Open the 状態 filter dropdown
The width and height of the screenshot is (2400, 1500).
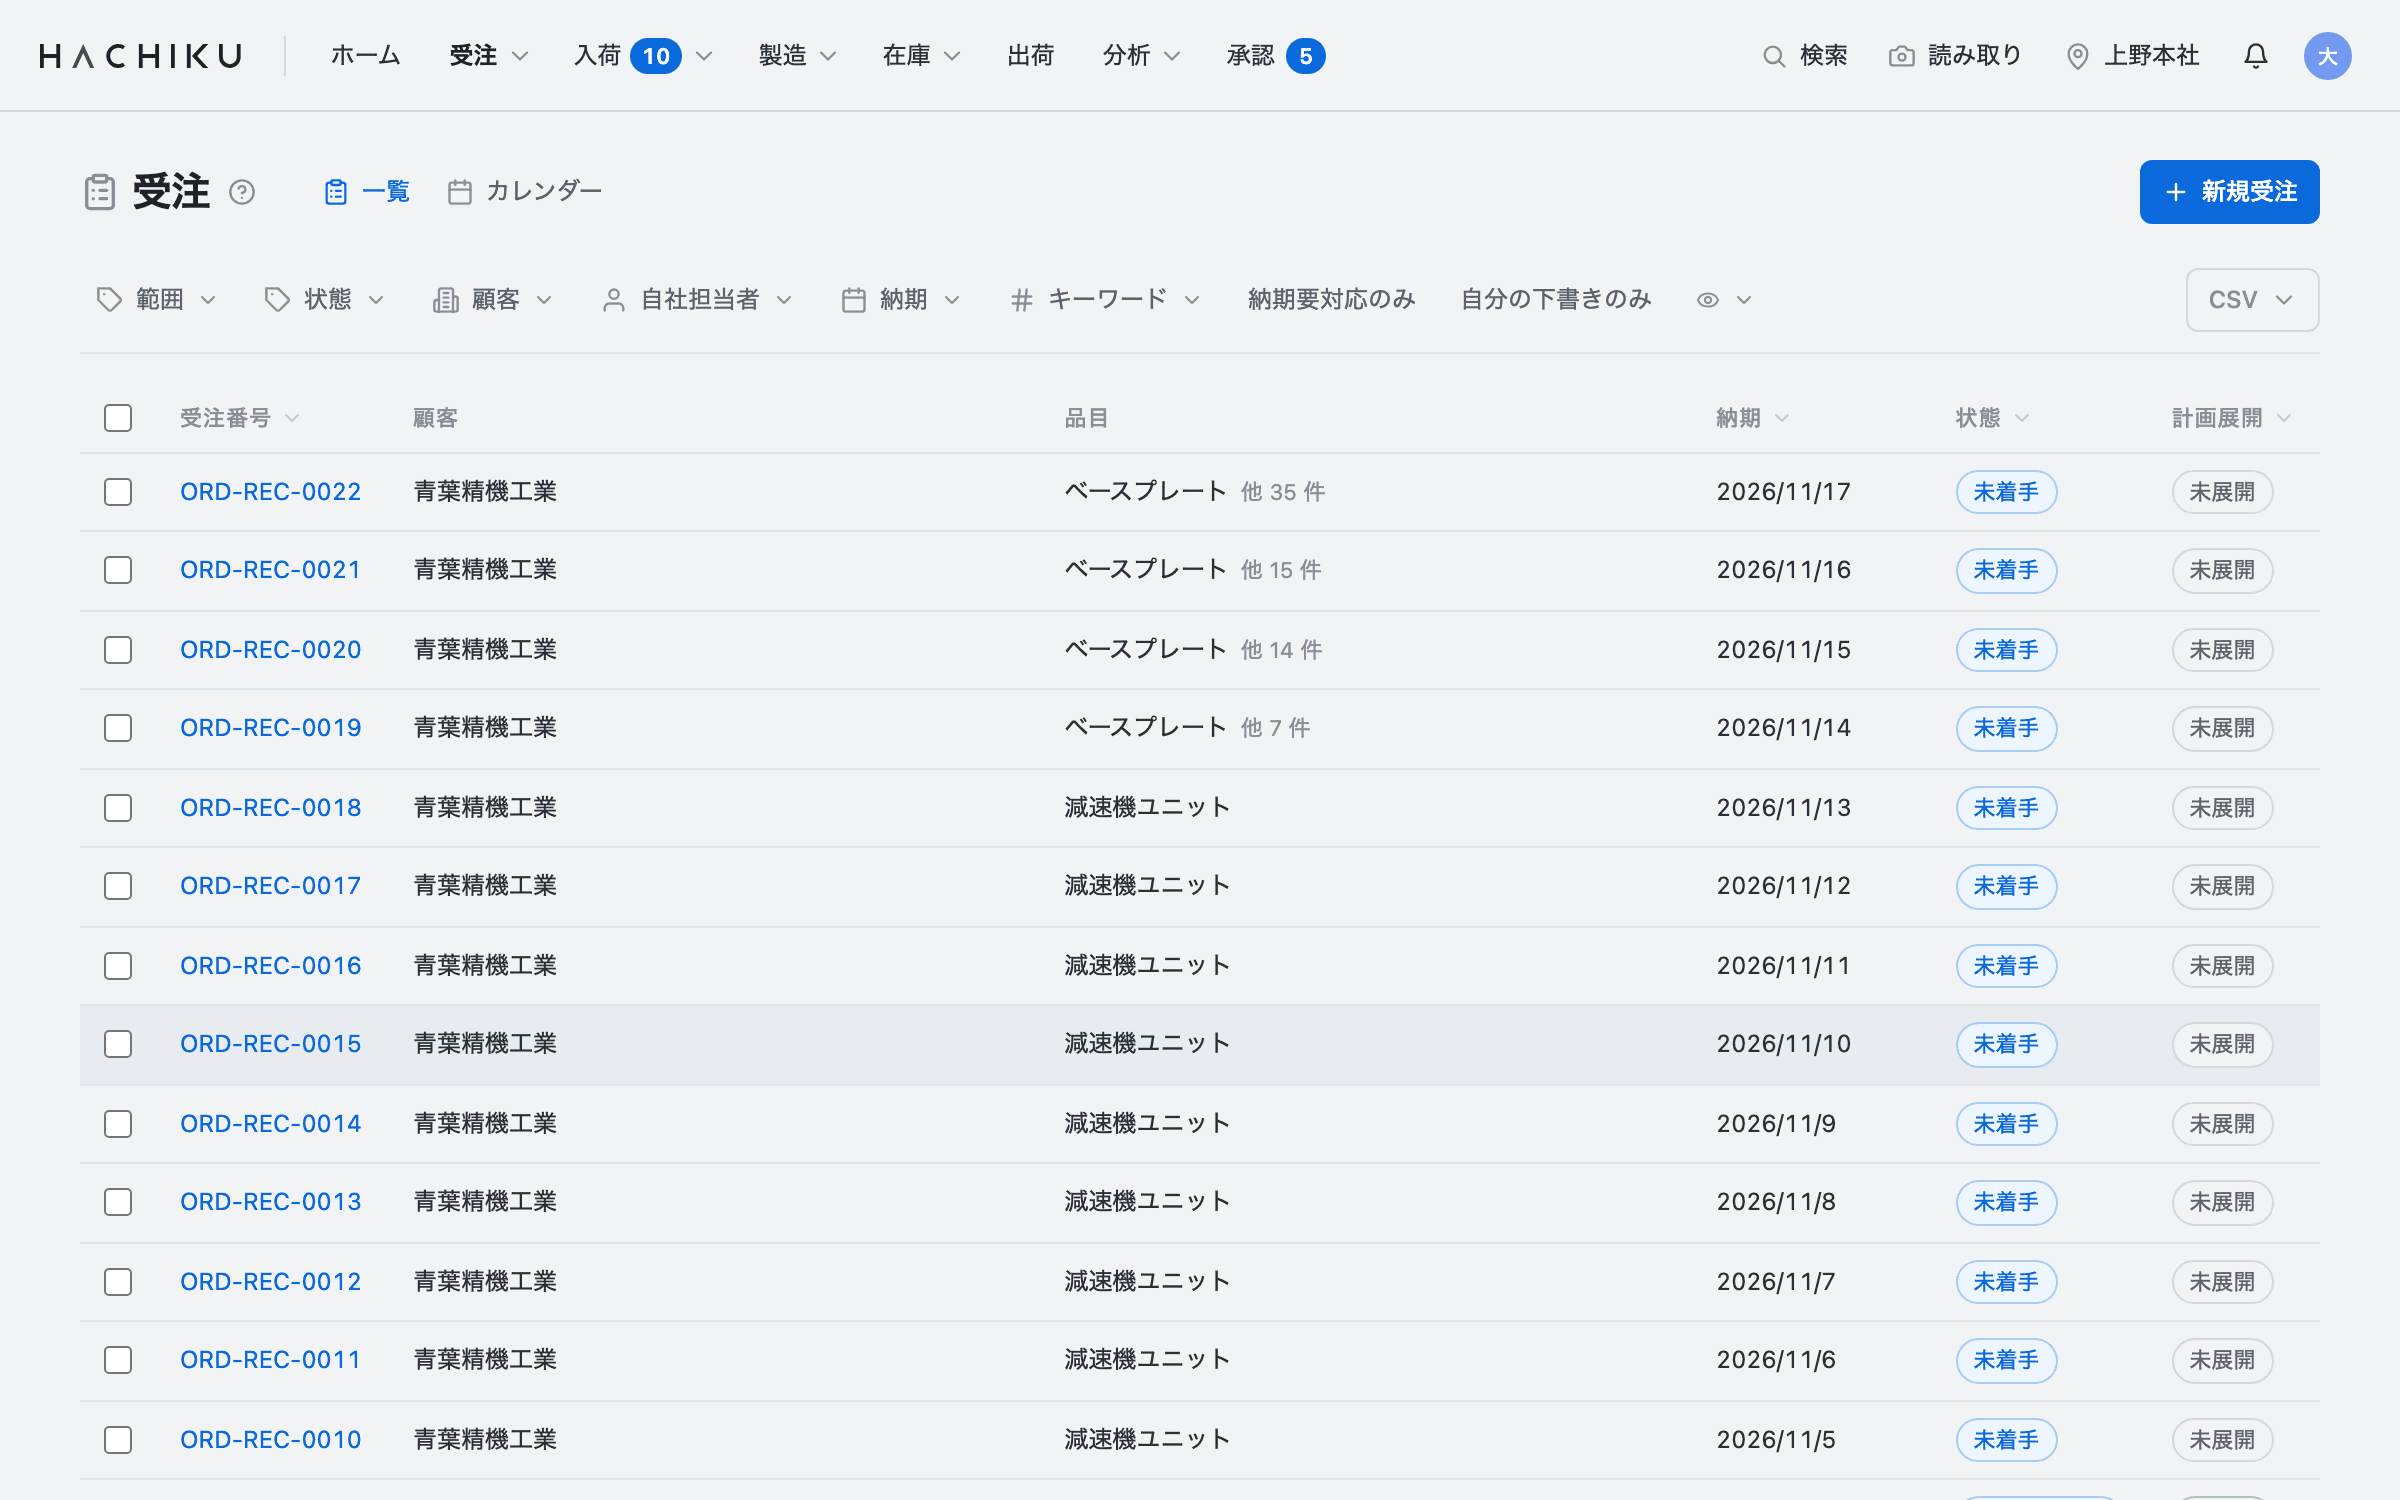(x=324, y=300)
